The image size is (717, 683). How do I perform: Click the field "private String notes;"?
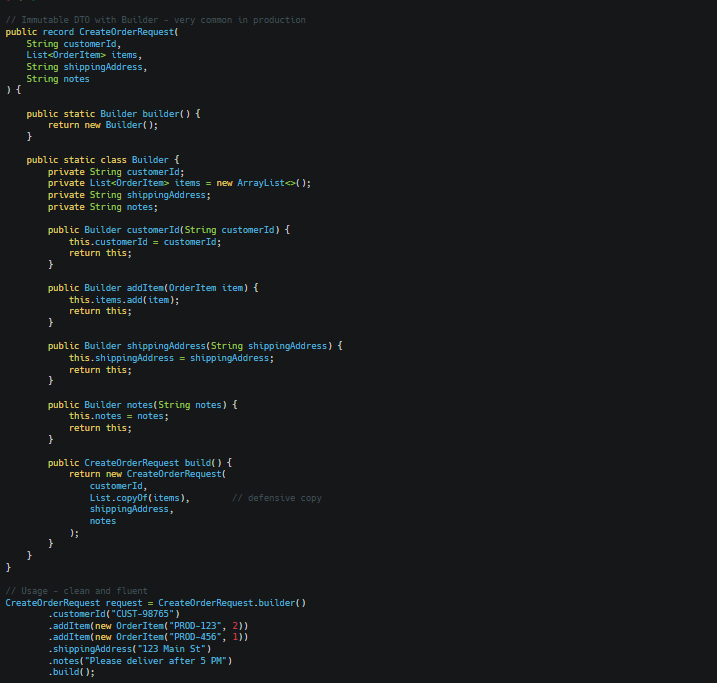point(103,207)
